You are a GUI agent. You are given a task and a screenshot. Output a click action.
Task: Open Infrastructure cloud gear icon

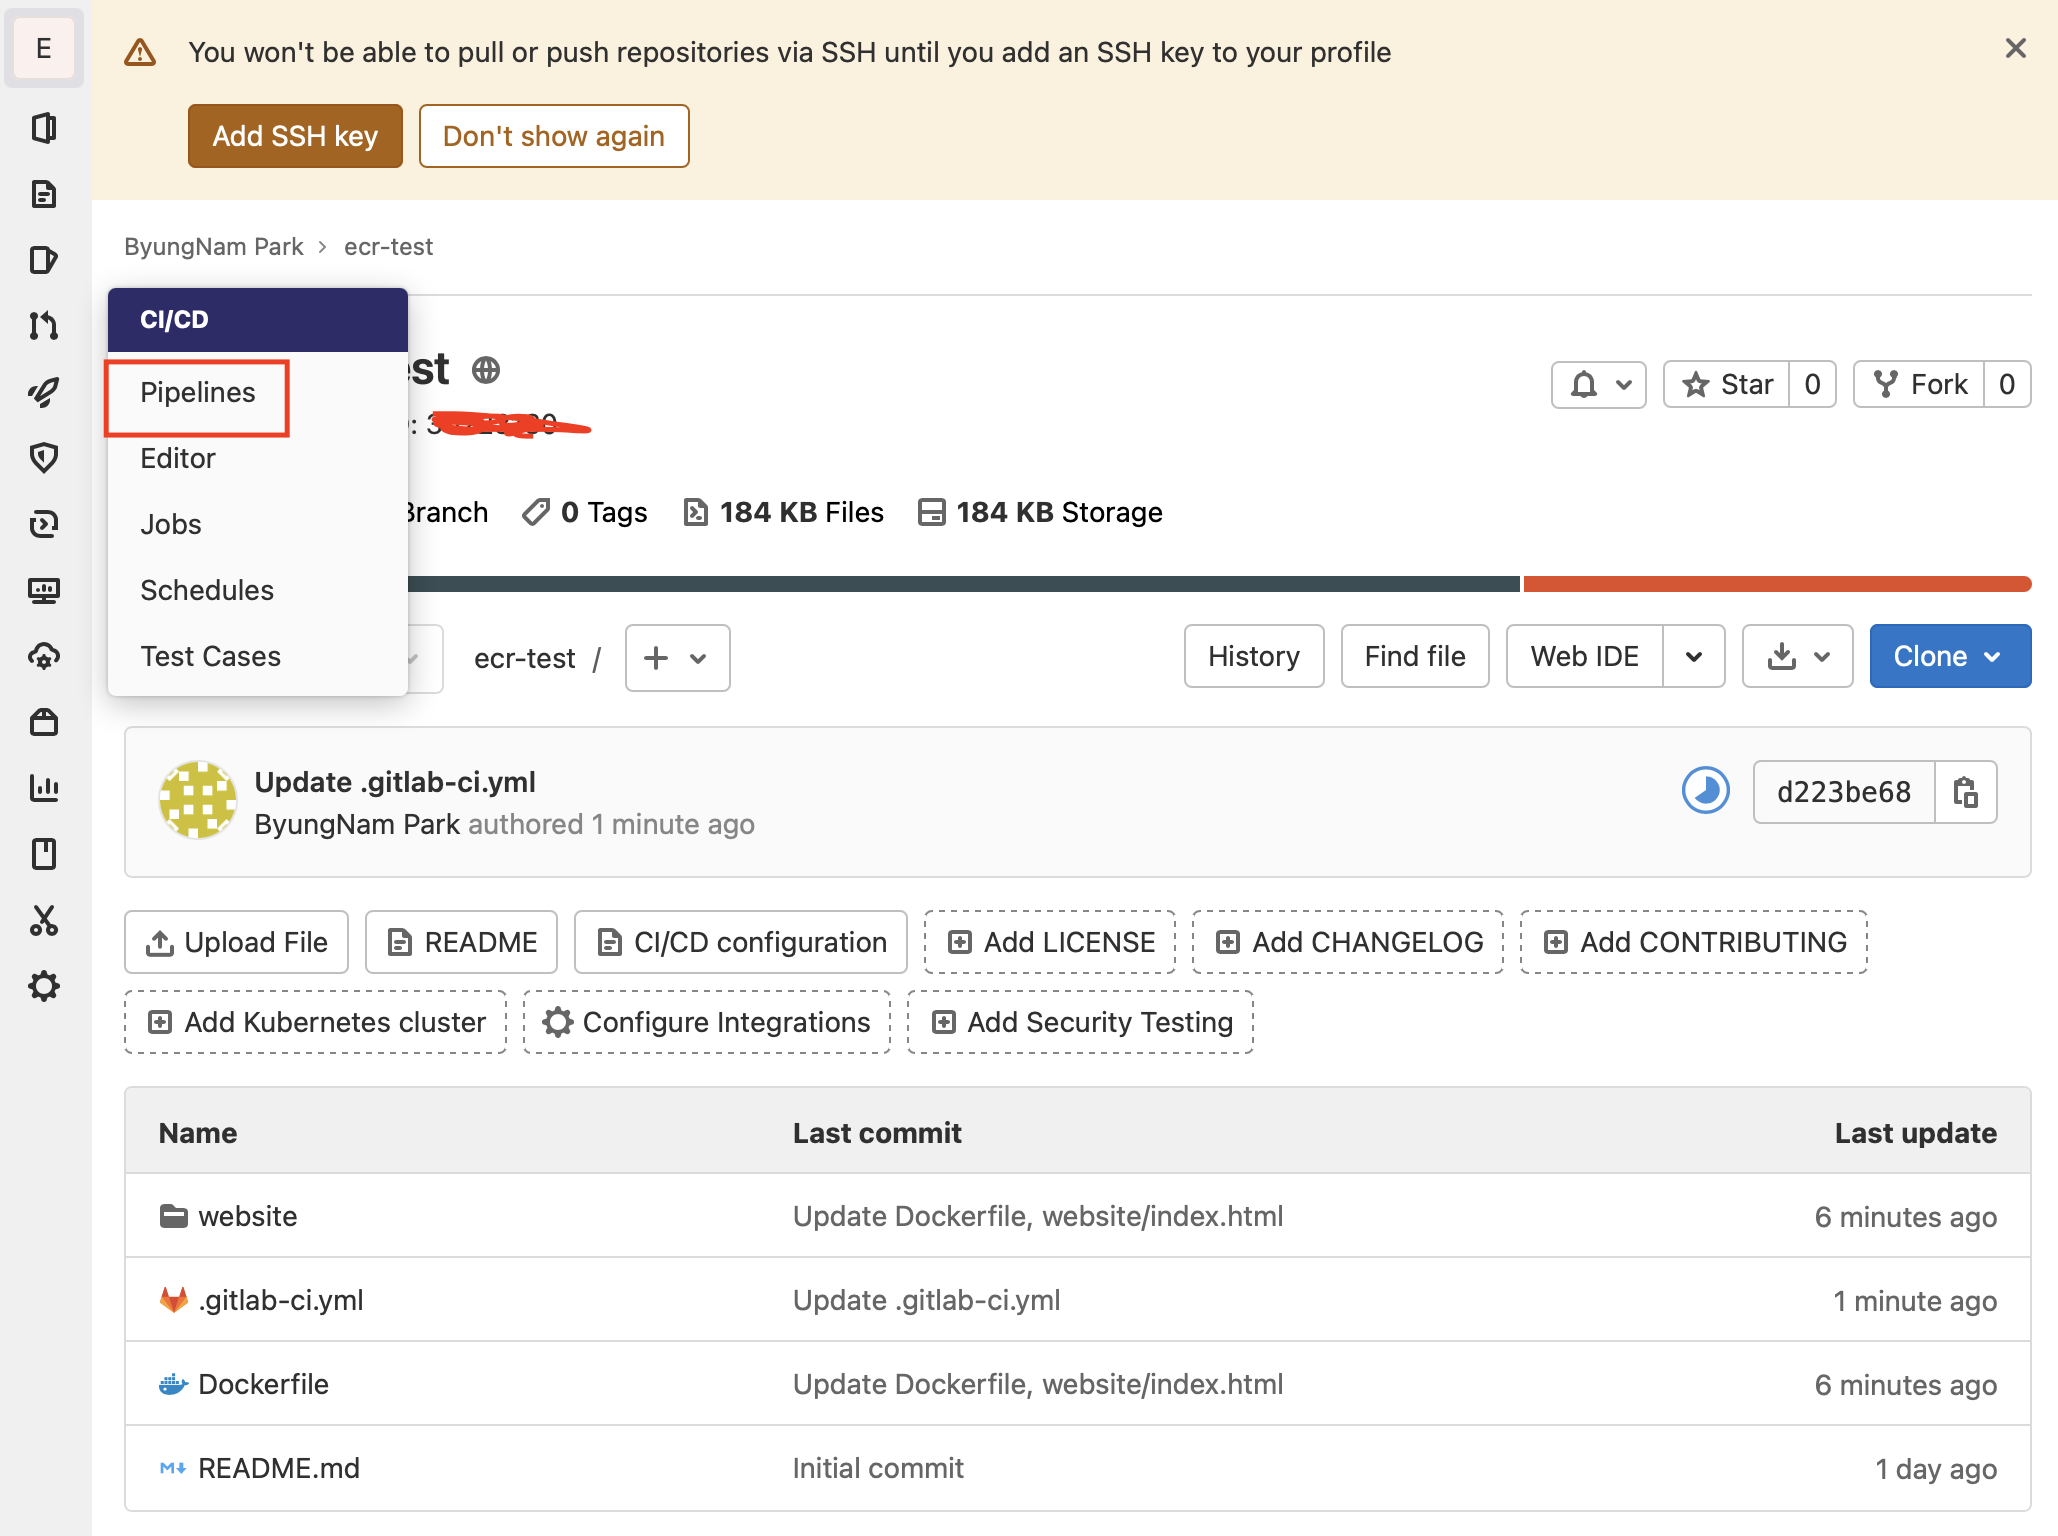pyautogui.click(x=44, y=656)
